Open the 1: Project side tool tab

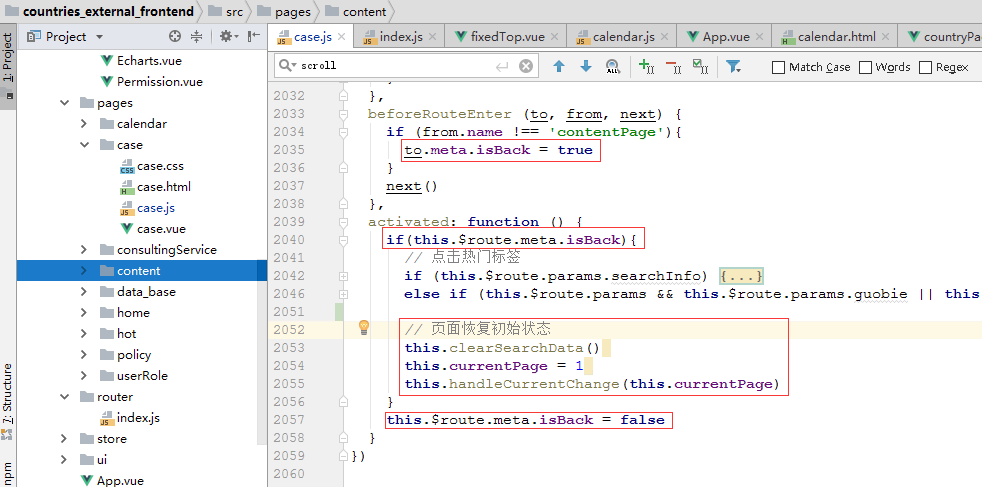pos(8,66)
